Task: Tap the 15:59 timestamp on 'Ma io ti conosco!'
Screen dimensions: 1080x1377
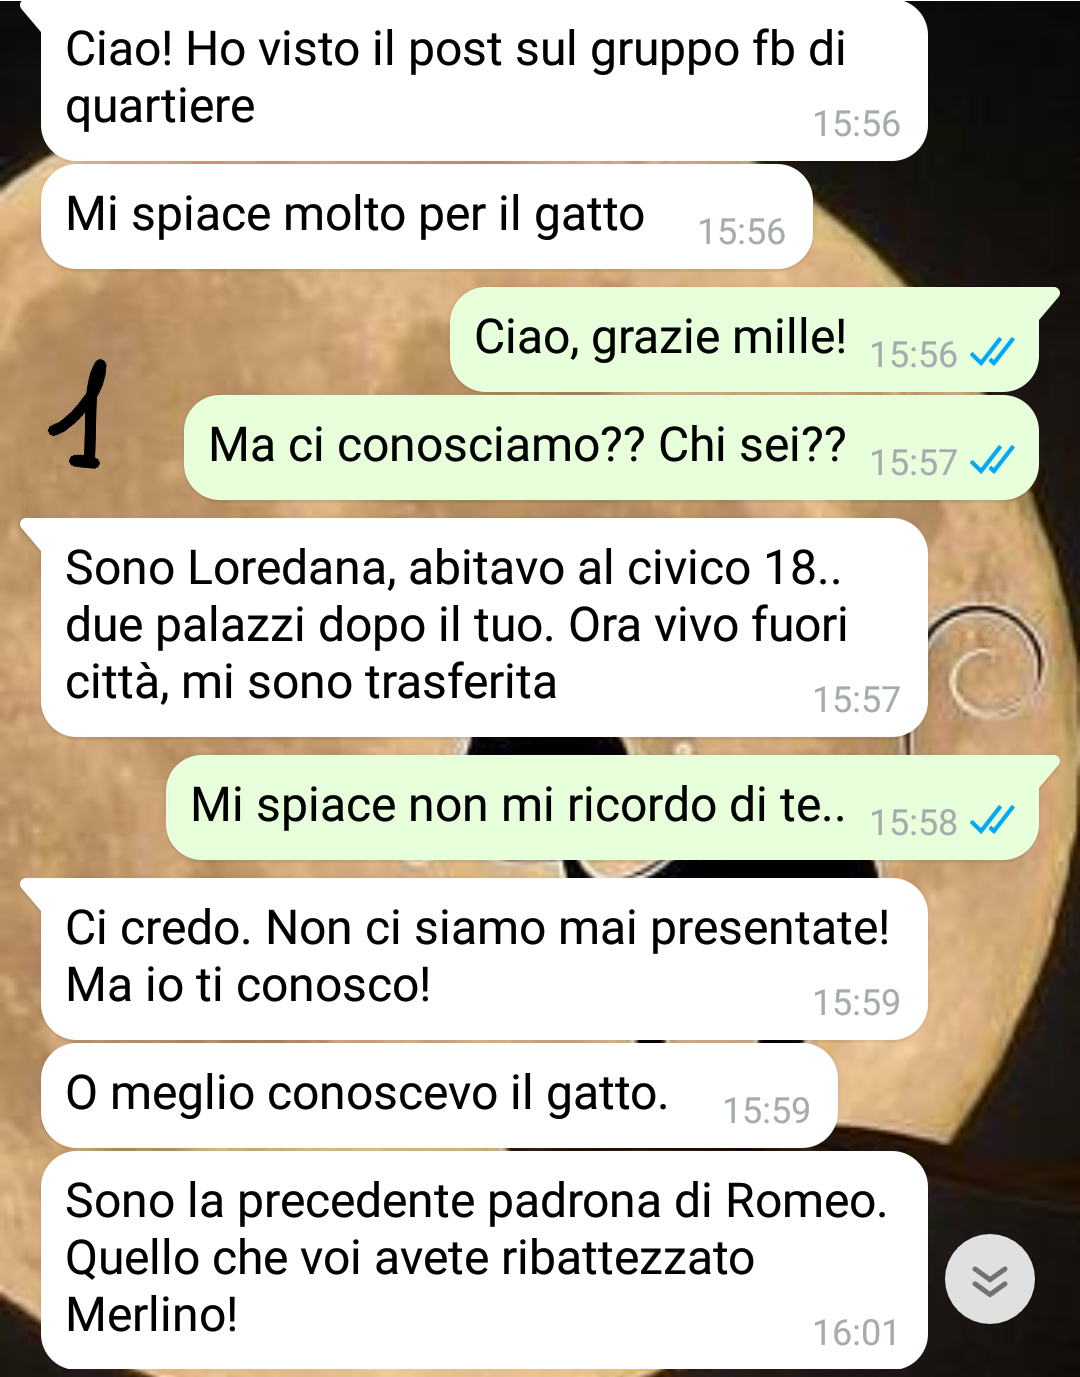Action: coord(856,1002)
